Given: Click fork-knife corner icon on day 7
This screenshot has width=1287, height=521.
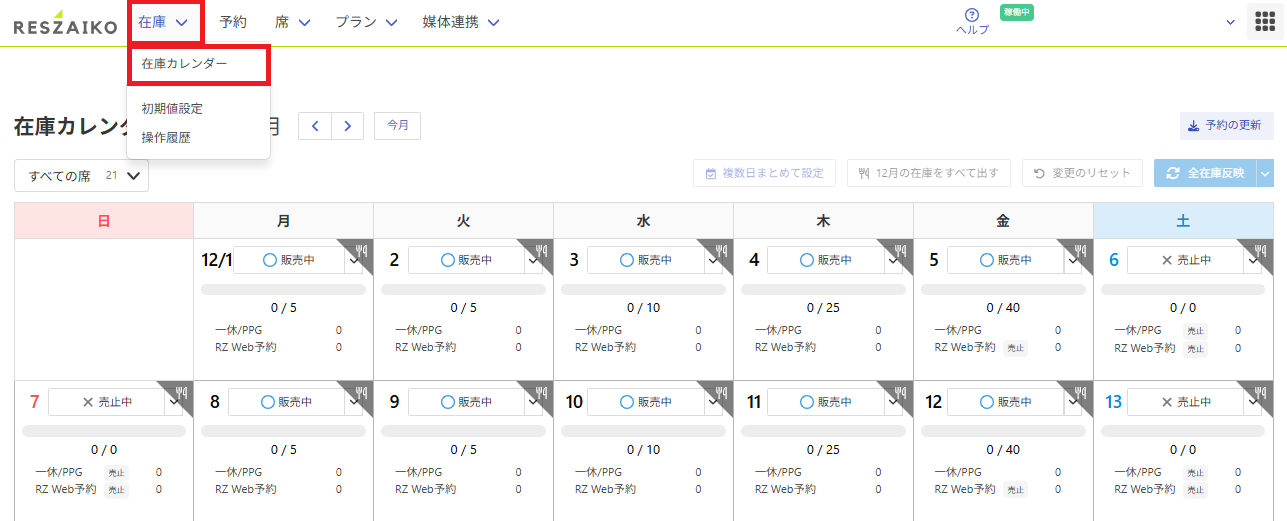Looking at the screenshot, I should [181, 392].
